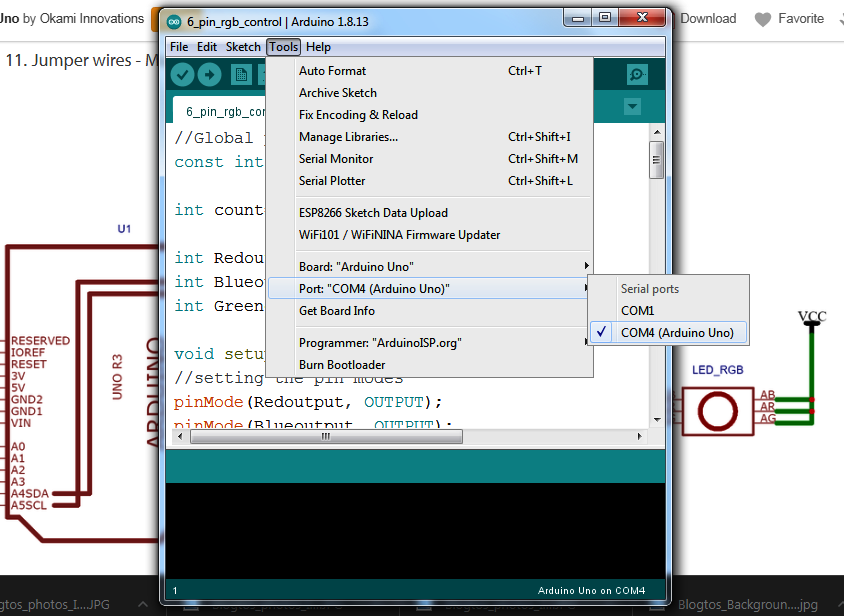Screen dimensions: 844x616
Task: Open the Help menu
Action: (318, 47)
